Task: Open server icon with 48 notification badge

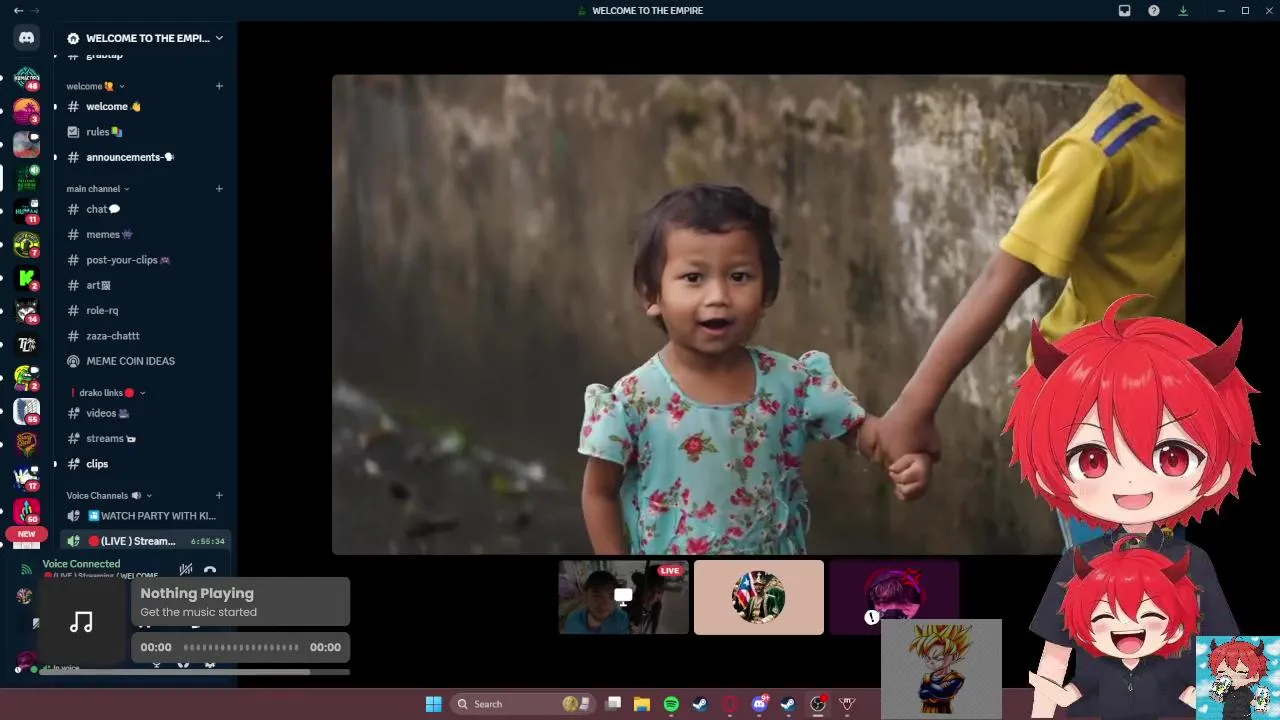Action: (x=26, y=79)
